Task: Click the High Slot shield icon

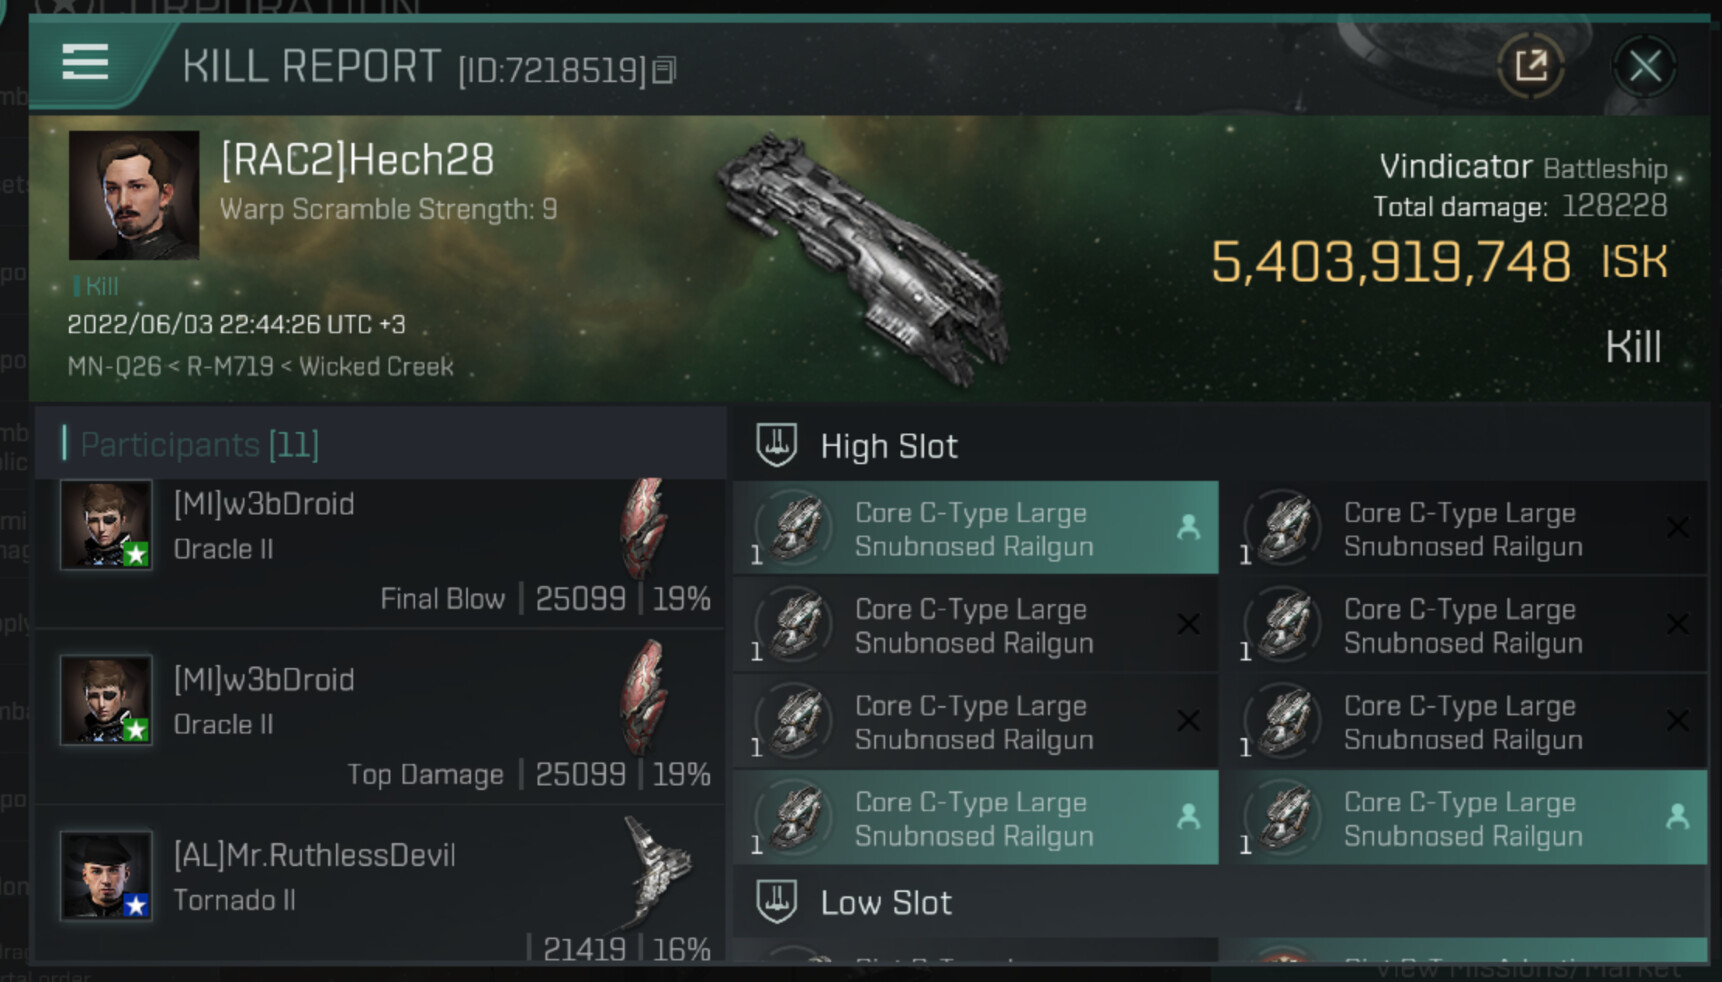Action: point(776,445)
